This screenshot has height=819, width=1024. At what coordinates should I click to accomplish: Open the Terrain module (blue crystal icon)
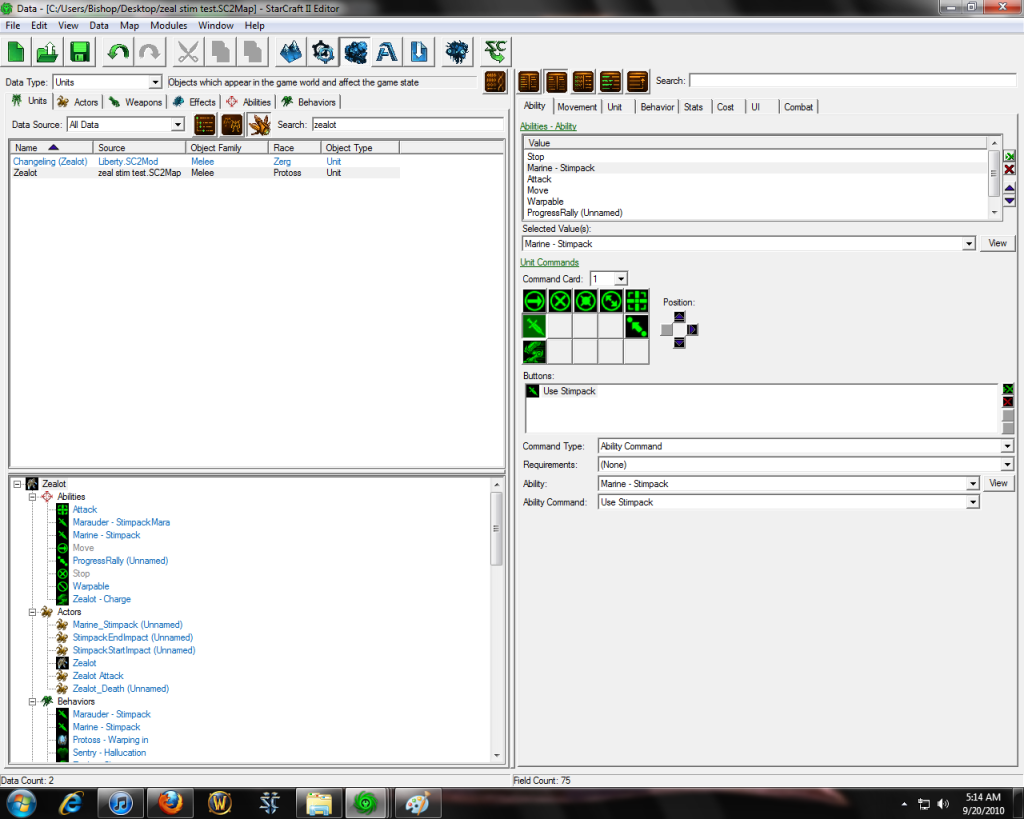click(x=291, y=52)
